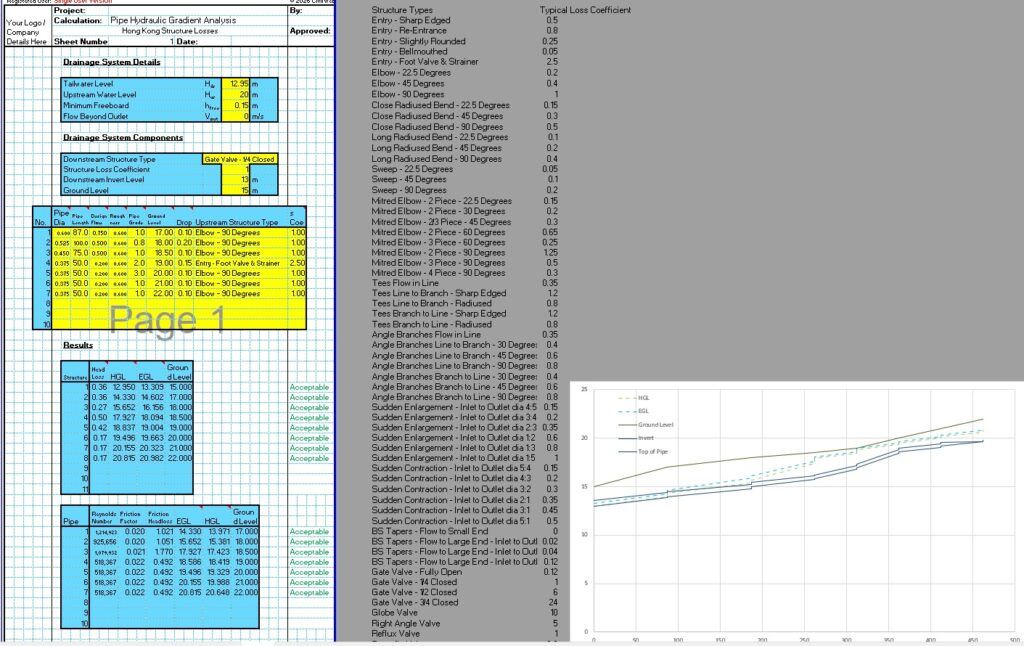Click the Your Logo / Company Details cell
Screen dimensions: 1024x646
click(x=26, y=31)
